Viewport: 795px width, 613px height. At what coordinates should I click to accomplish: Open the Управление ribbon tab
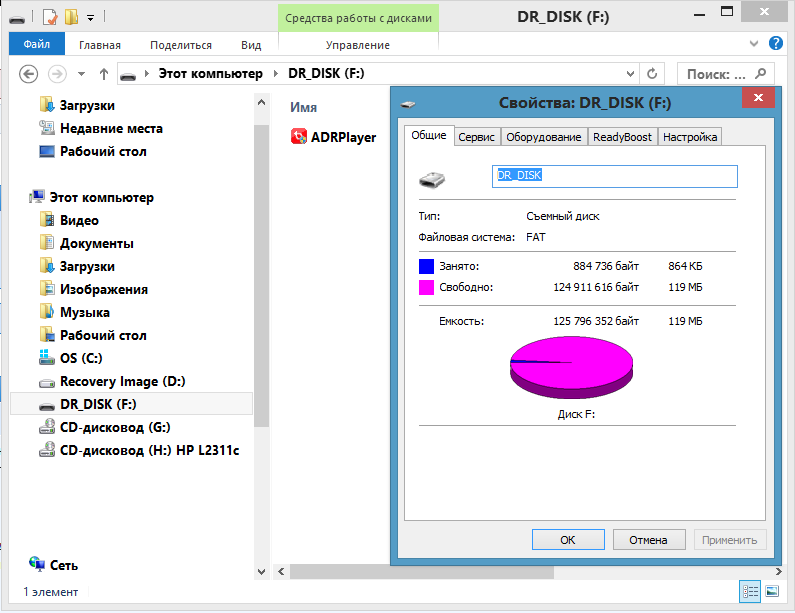point(357,45)
